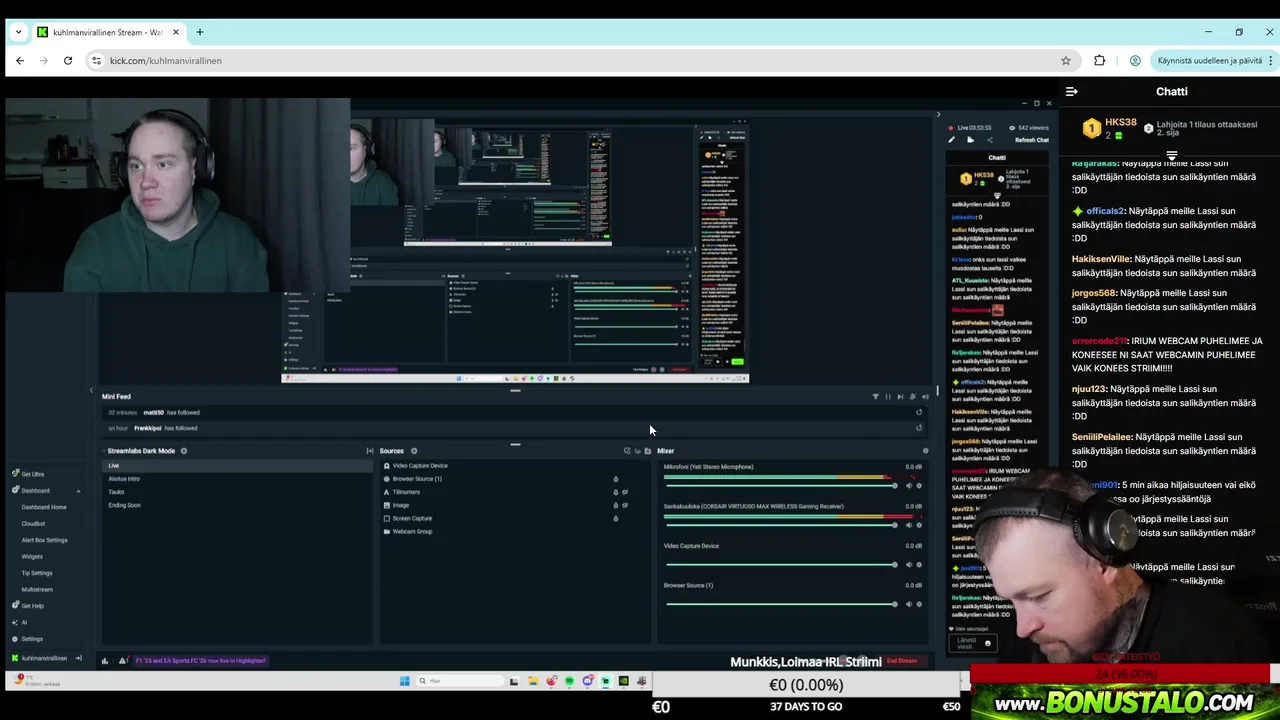Open Dashboard Home in the sidebar
This screenshot has height=720, width=1280.
[x=44, y=507]
